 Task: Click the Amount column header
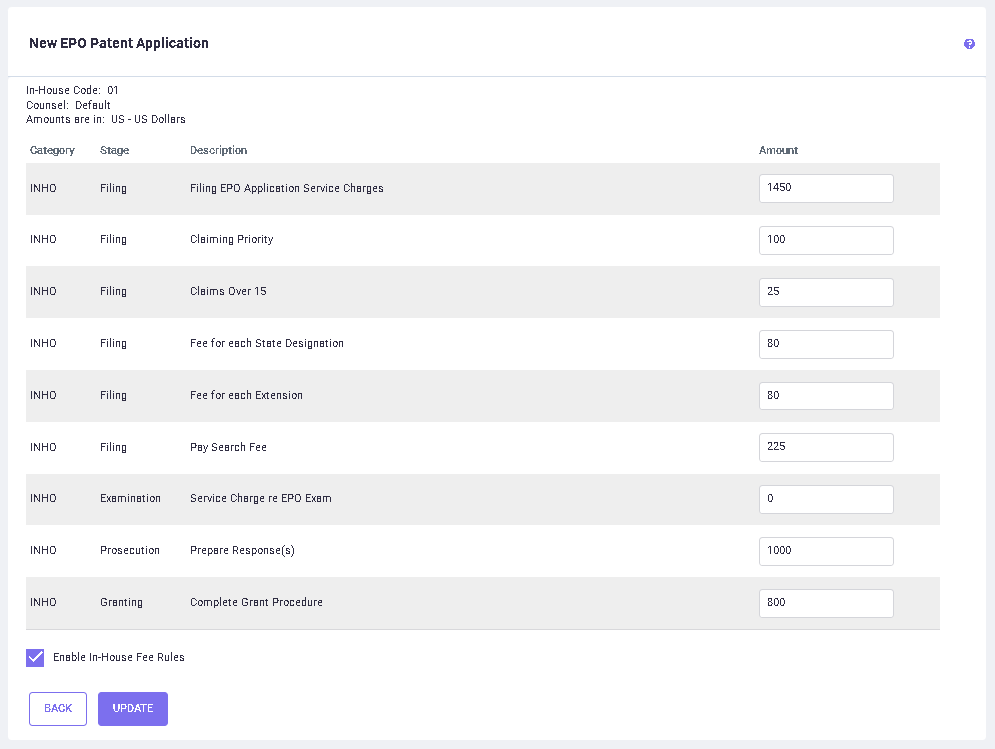(778, 150)
